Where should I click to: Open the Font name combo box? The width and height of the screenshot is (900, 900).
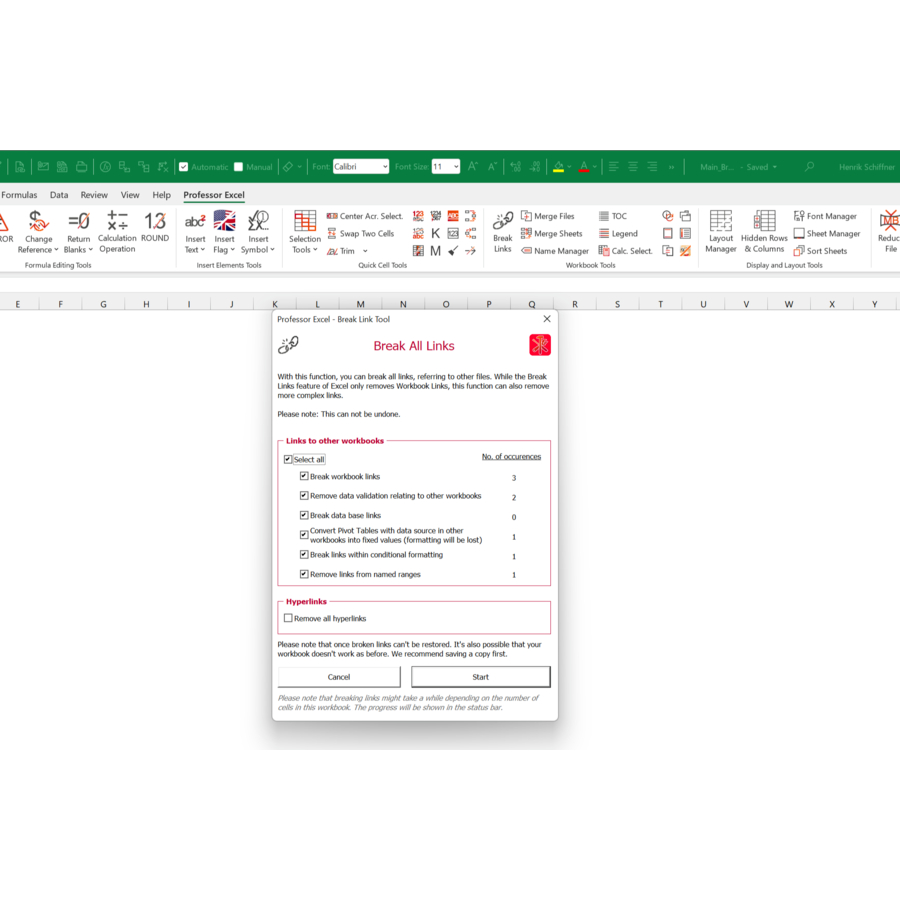click(x=360, y=167)
